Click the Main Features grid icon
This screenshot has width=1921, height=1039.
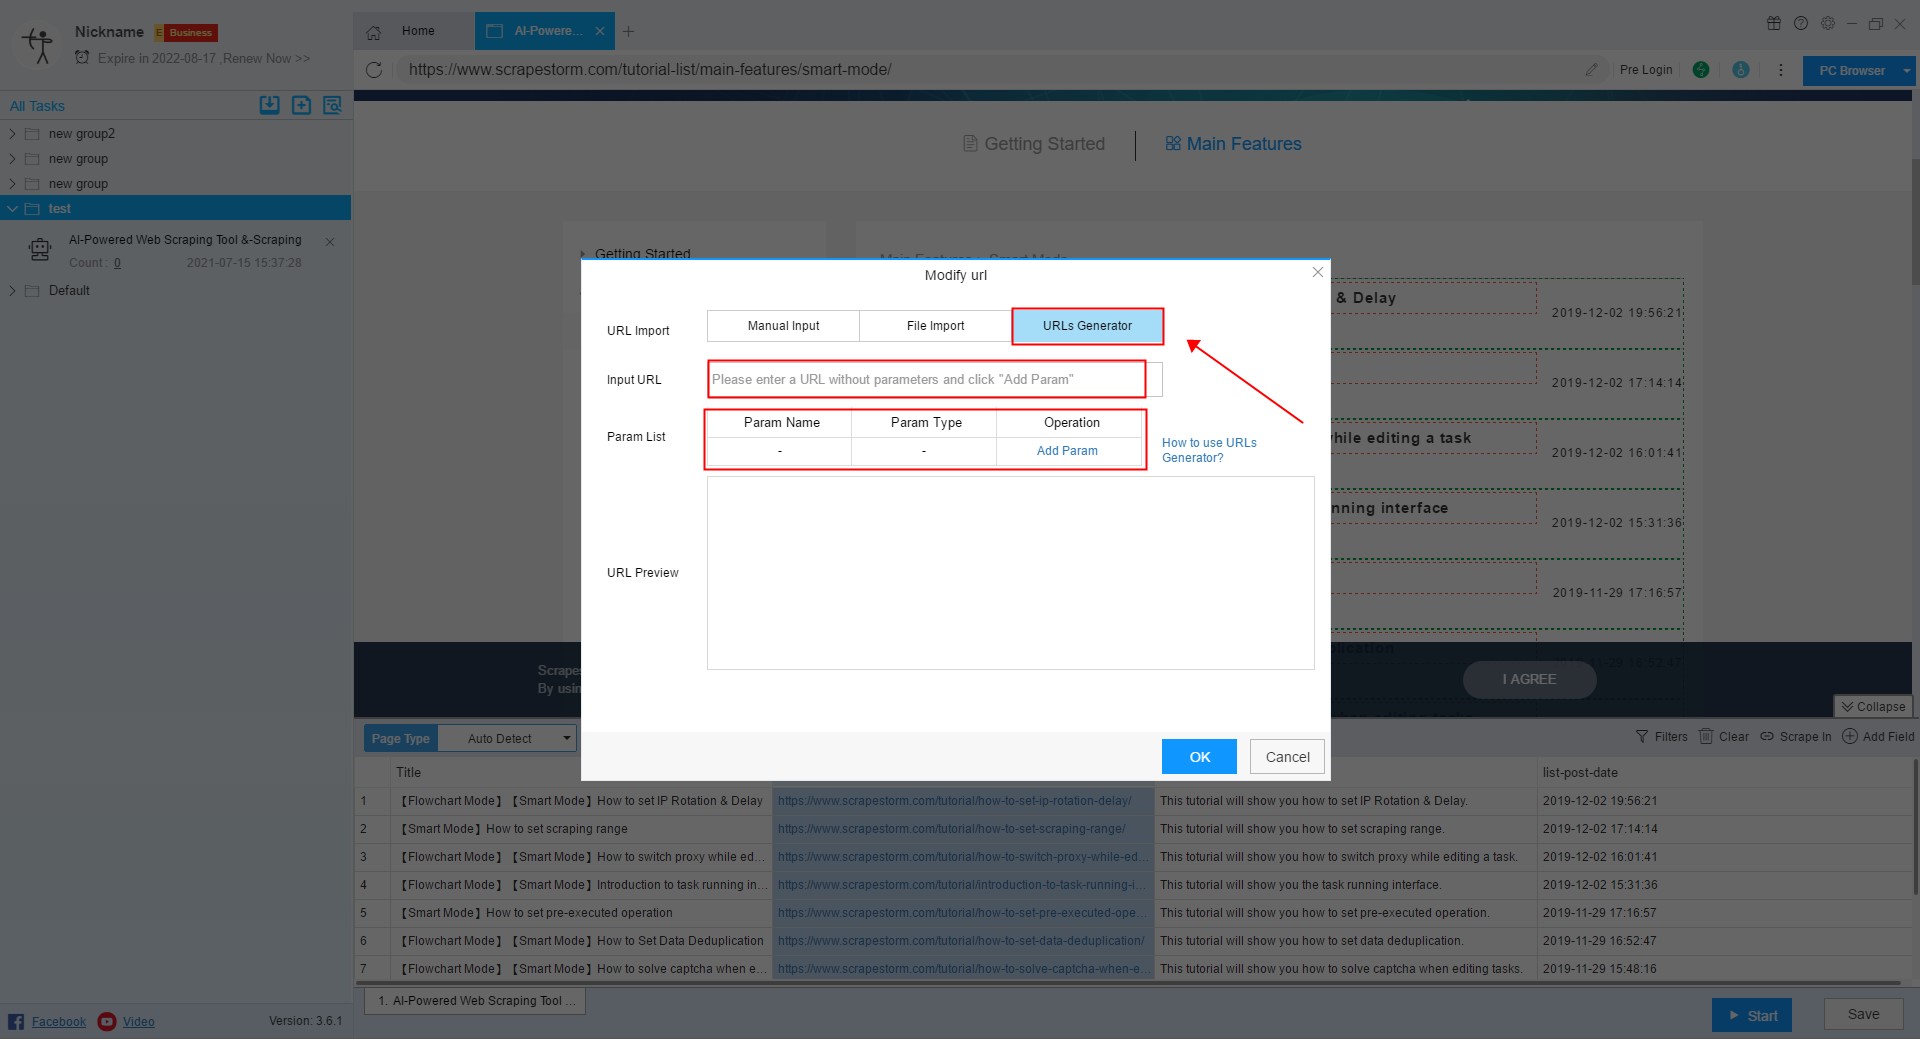tap(1173, 144)
